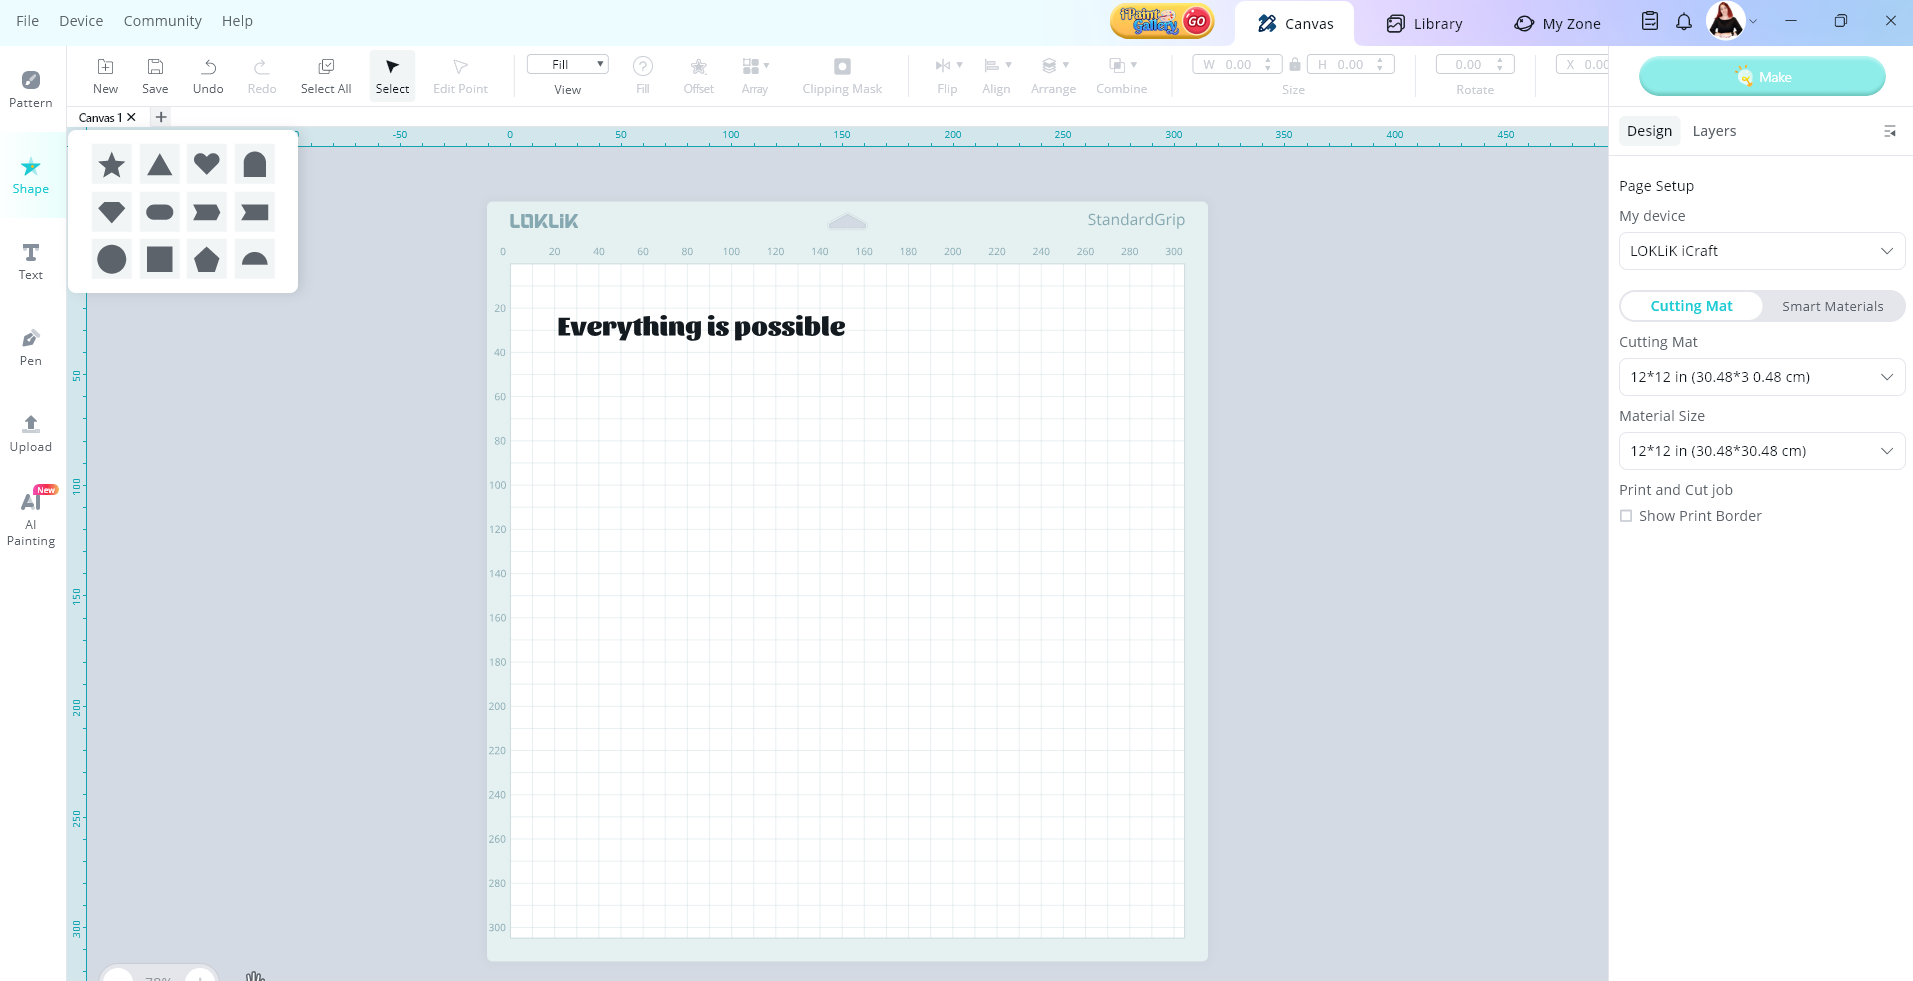Enable Show Print Border checkbox

point(1626,516)
